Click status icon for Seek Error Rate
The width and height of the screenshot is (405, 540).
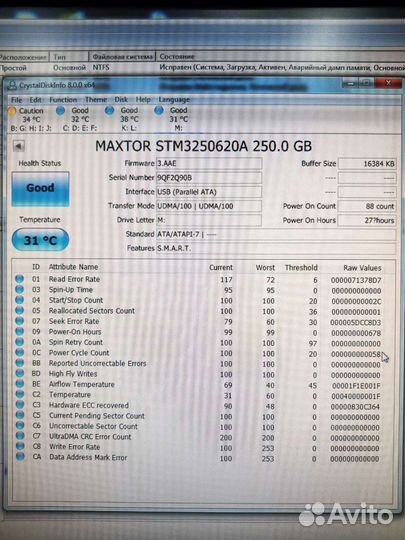[x=20, y=321]
